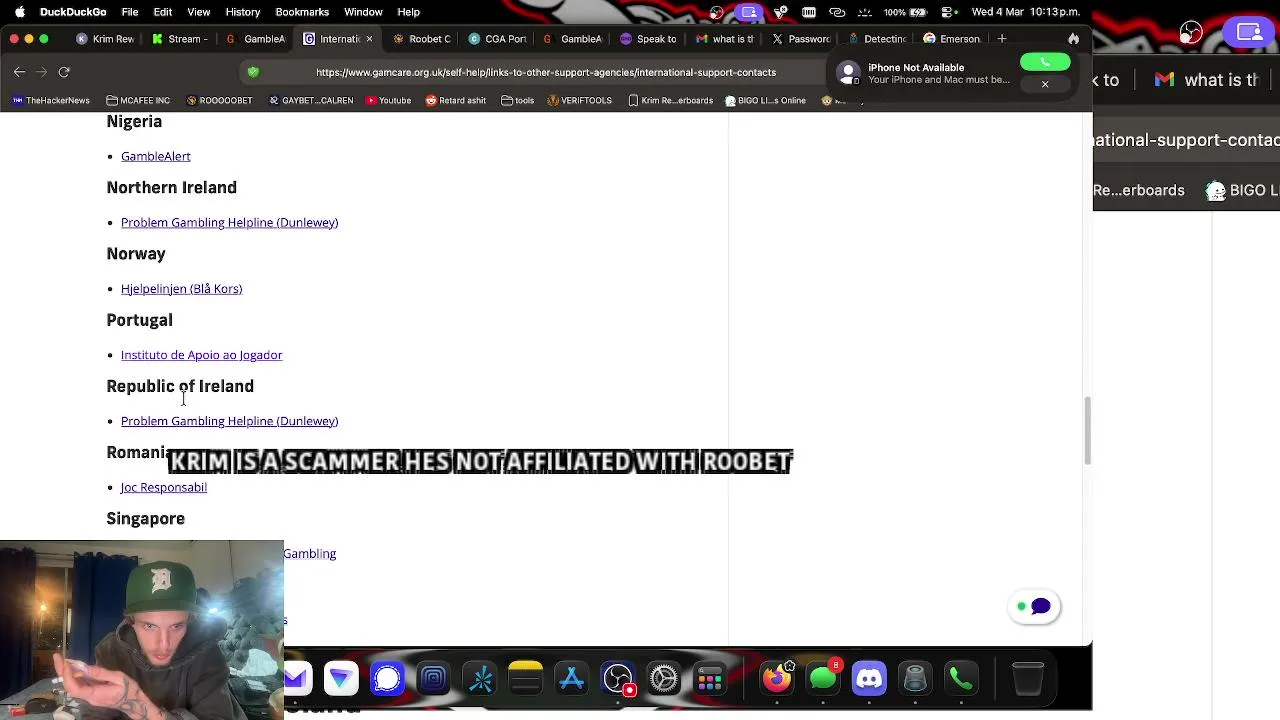Open the GambleAlert link under Nigeria
The width and height of the screenshot is (1280, 720).
coord(155,156)
